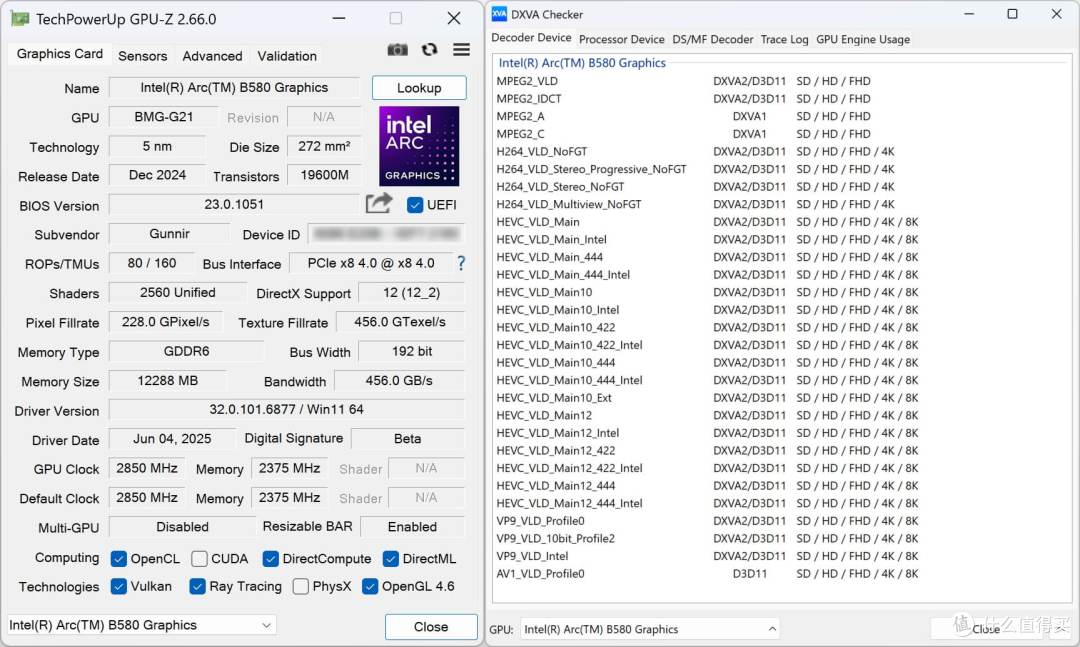The height and width of the screenshot is (647, 1080).
Task: Take a screenshot with GPU-Z camera icon
Action: (397, 50)
